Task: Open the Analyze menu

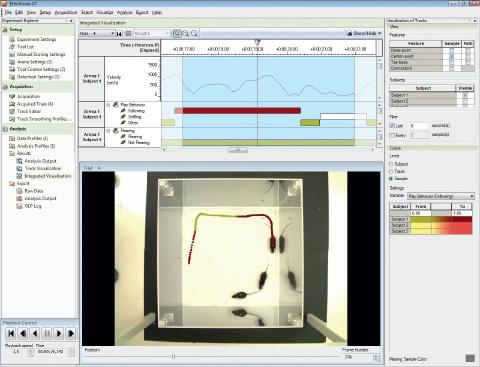Action: (124, 12)
